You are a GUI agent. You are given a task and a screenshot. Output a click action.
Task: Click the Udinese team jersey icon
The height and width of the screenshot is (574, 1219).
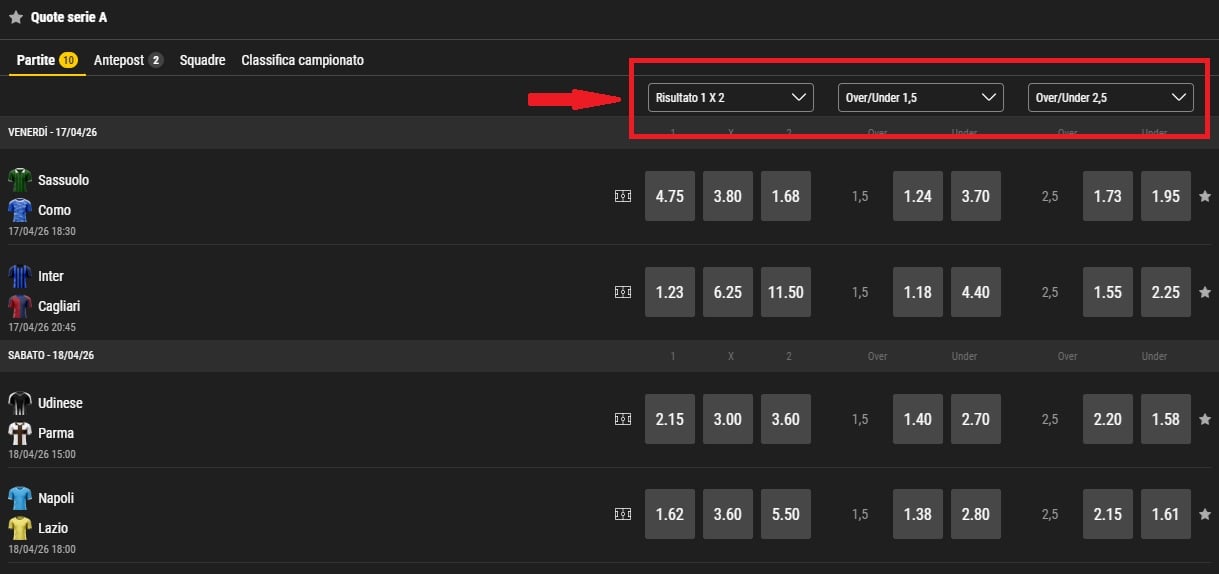(x=20, y=403)
